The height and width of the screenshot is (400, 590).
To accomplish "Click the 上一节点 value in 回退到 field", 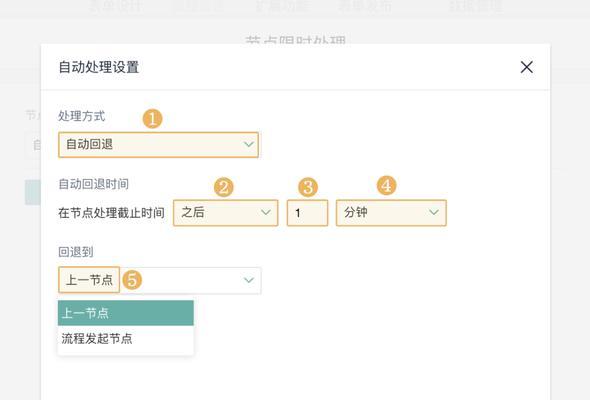I will pos(89,280).
